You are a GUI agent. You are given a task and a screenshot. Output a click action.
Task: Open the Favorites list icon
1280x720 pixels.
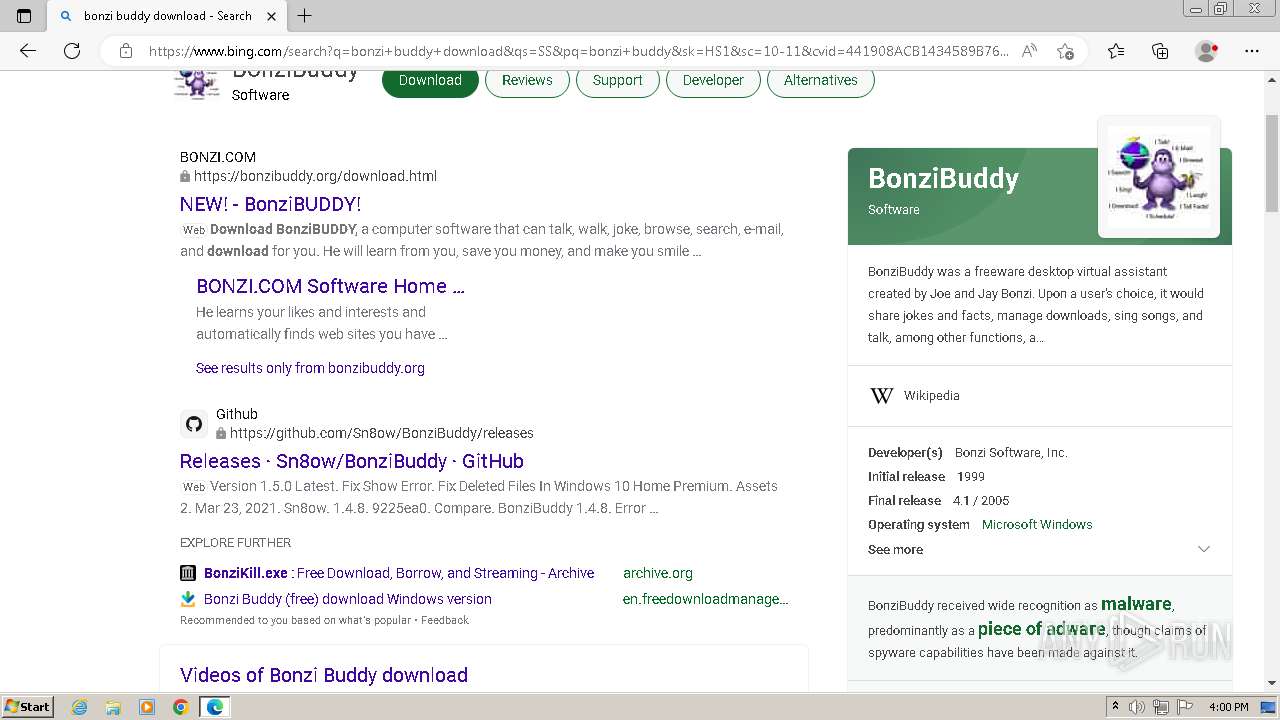[1116, 51]
